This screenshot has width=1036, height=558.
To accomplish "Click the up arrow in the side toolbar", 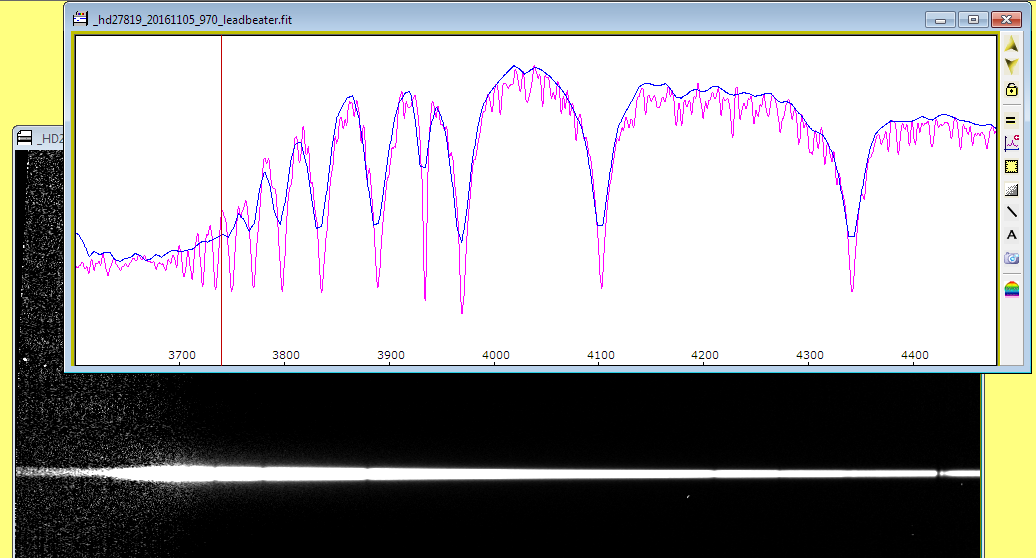I will pos(1011,46).
